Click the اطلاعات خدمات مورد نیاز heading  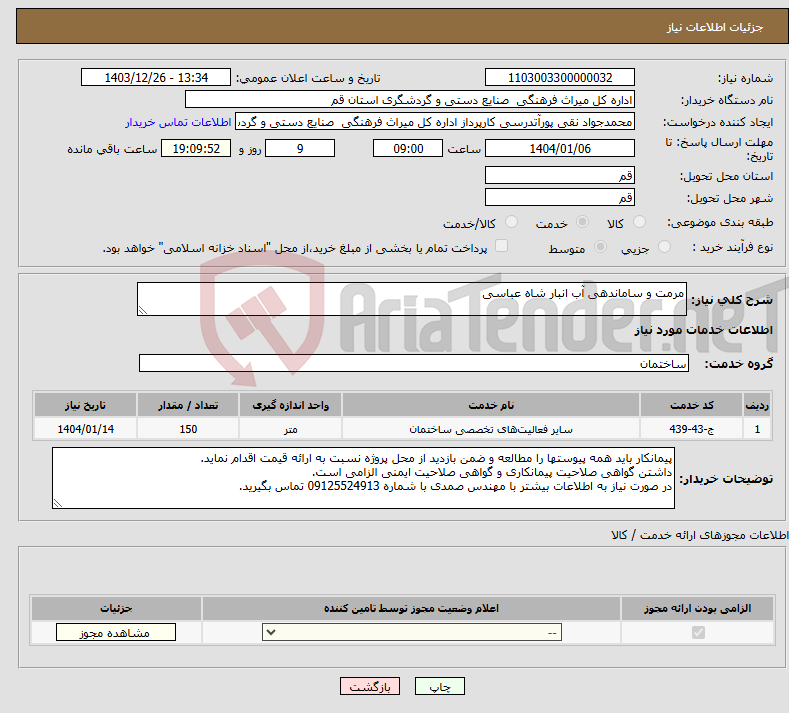click(703, 330)
